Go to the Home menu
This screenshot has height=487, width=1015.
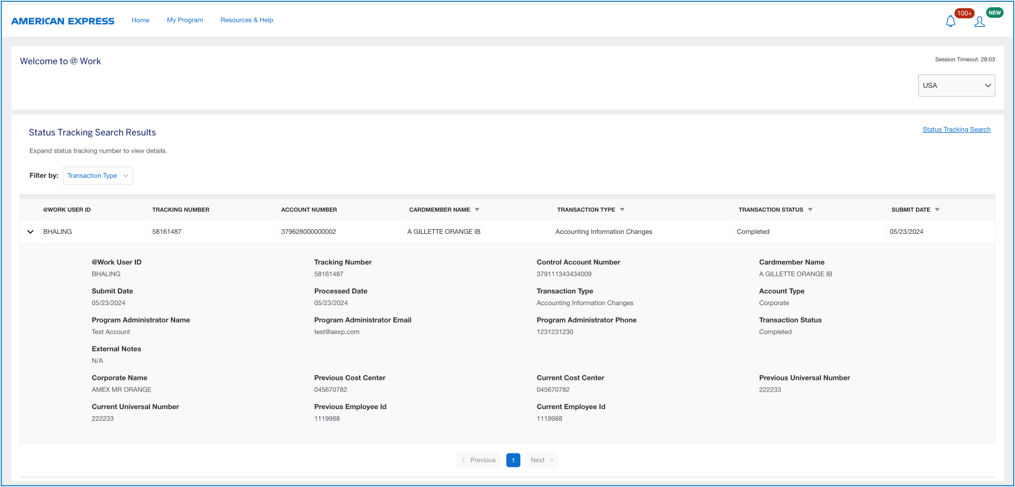point(140,20)
